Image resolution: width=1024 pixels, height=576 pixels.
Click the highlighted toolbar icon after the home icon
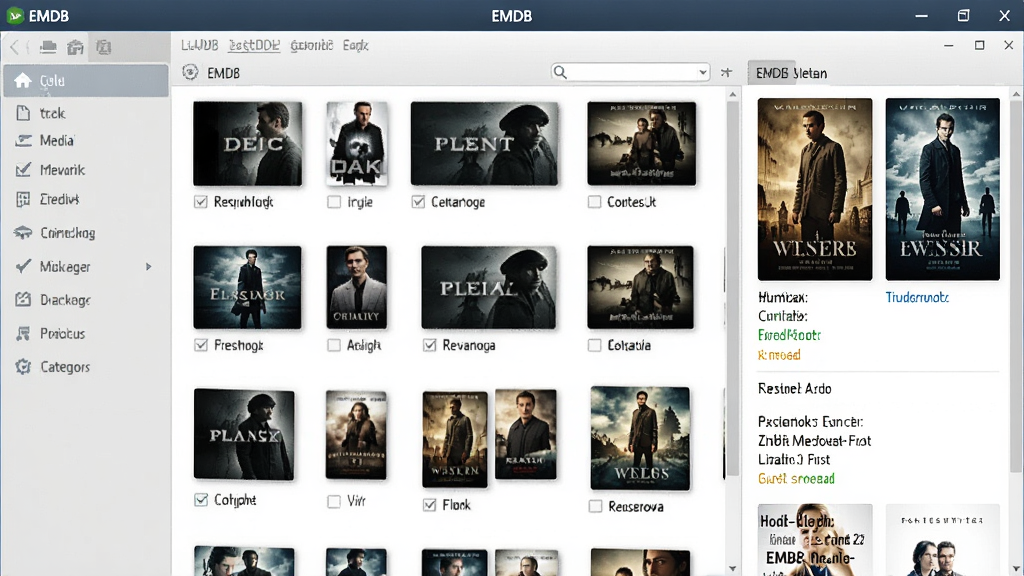tap(103, 47)
